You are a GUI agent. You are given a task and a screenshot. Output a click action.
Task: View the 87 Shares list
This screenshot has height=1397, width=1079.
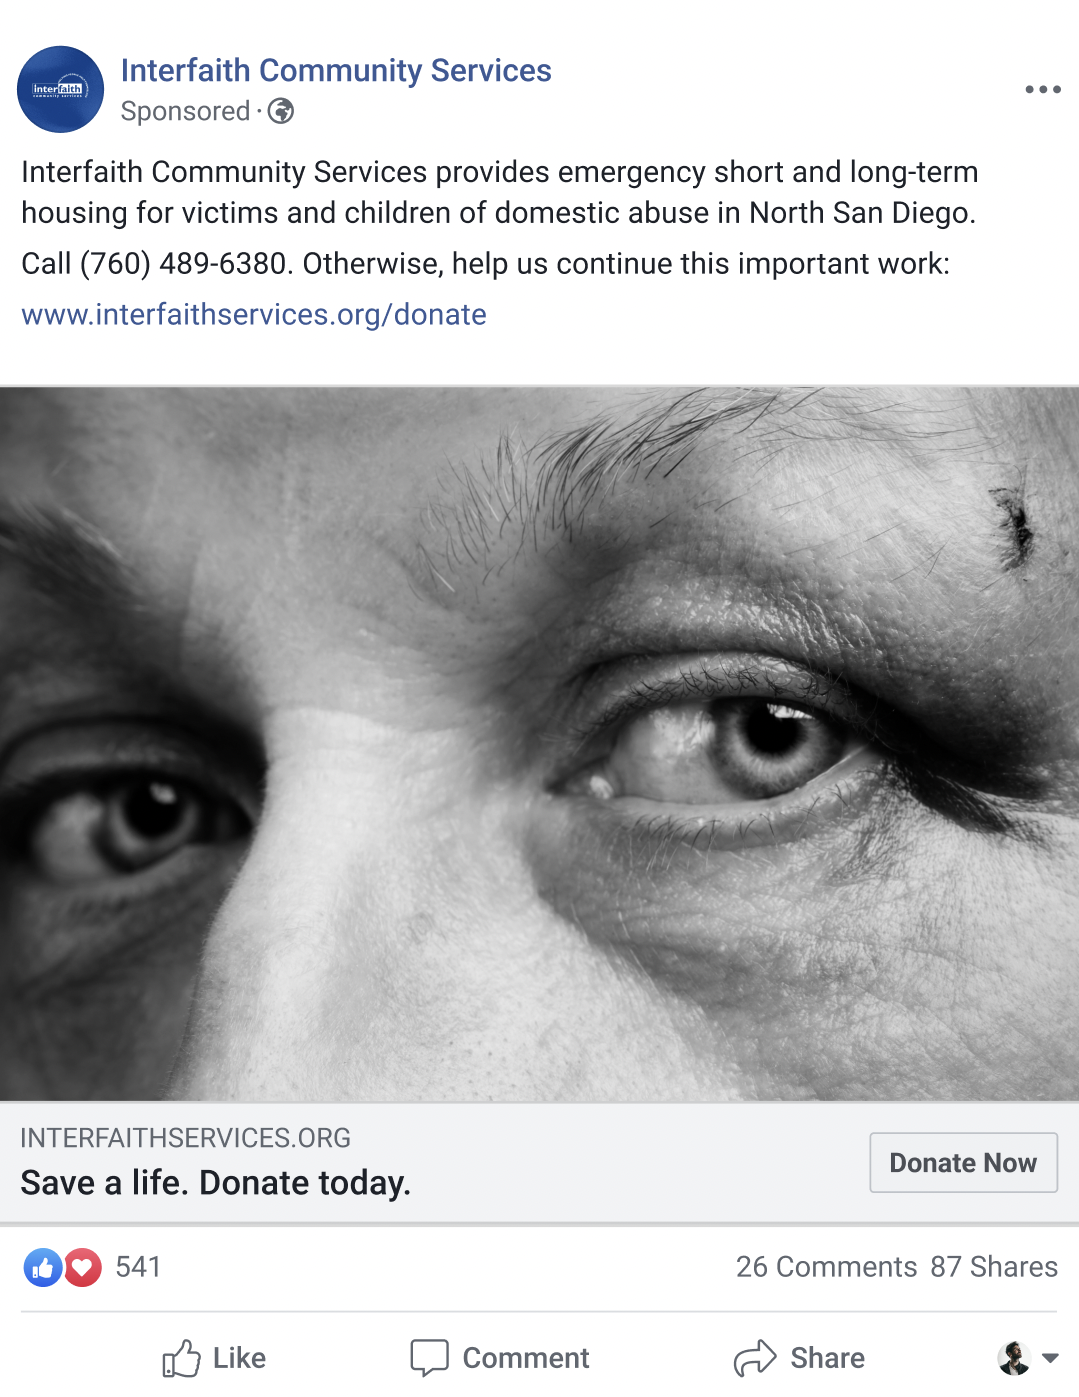[993, 1267]
